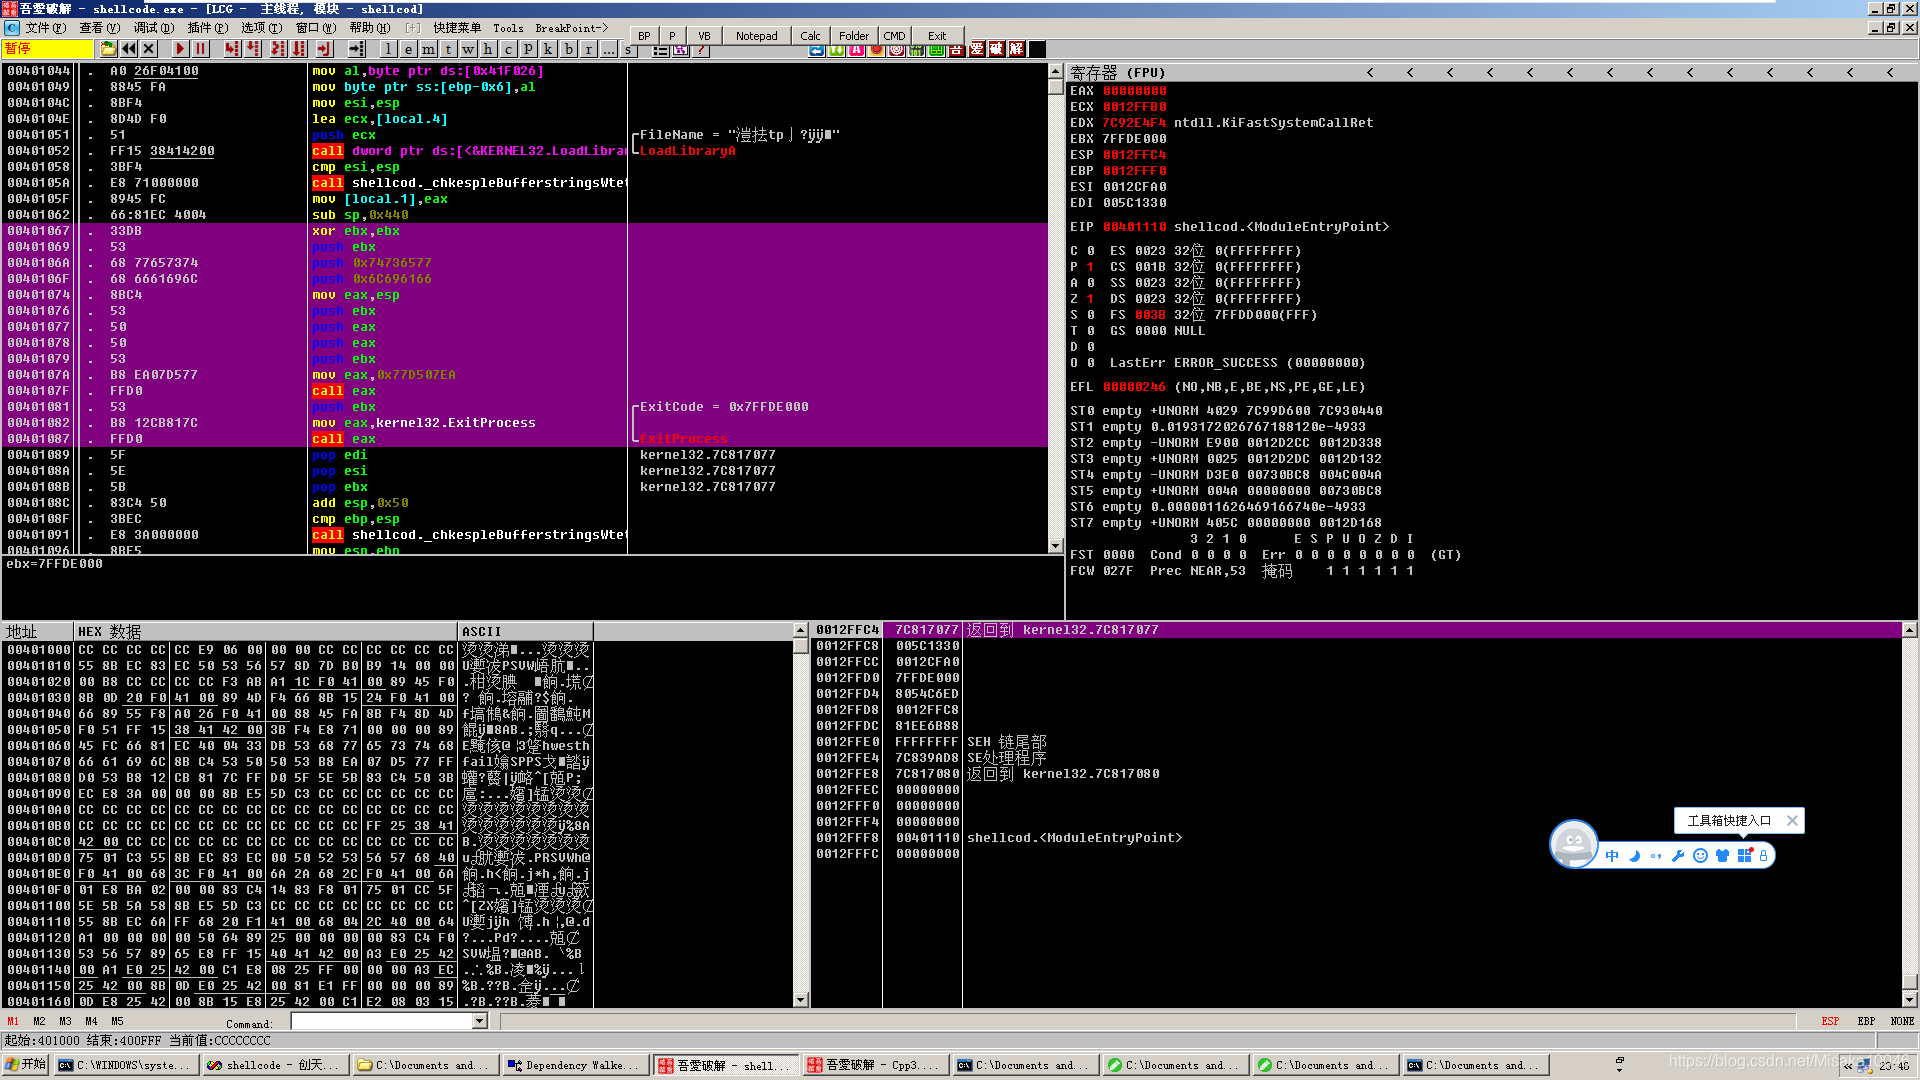Pause execution with the pause icon

pyautogui.click(x=200, y=48)
